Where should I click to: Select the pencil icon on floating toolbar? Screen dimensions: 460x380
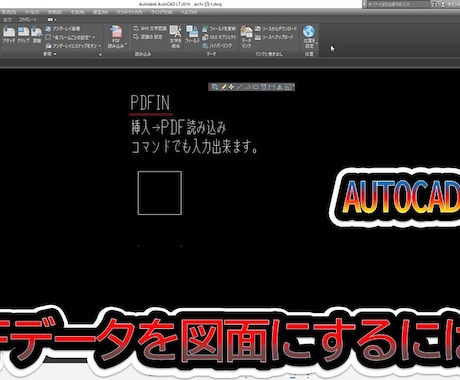point(223,87)
